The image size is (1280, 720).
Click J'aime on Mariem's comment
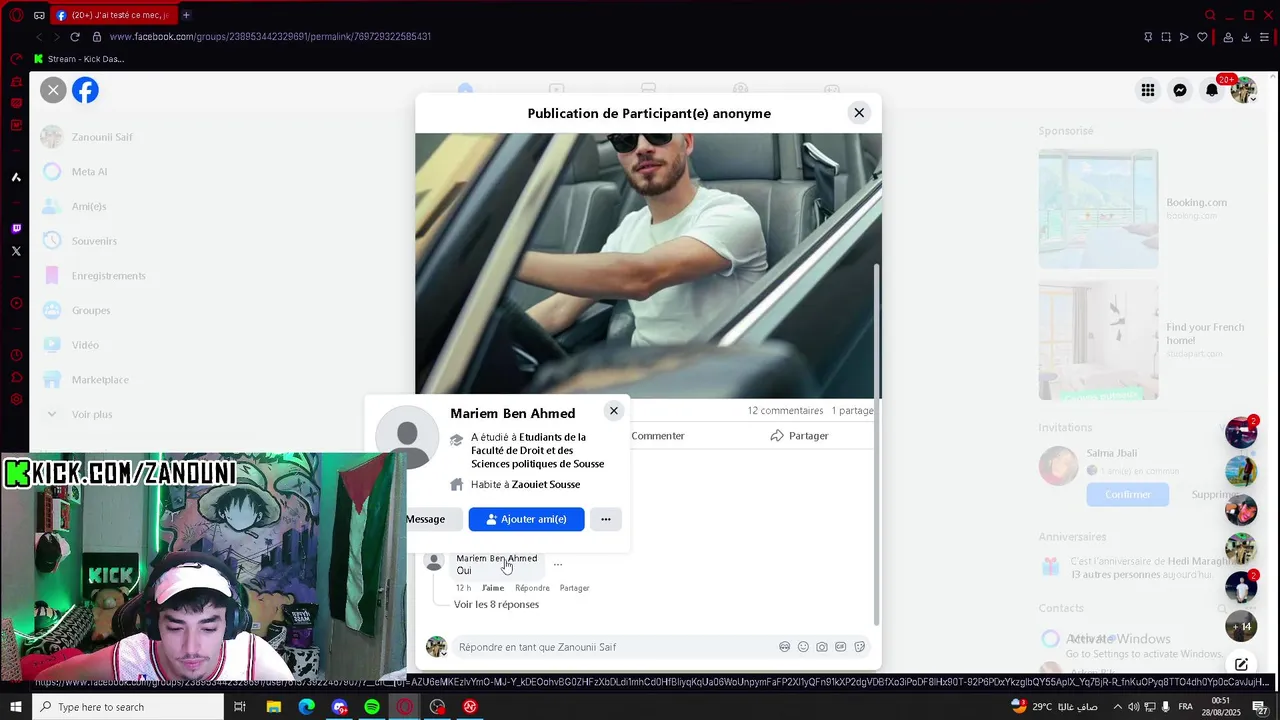coord(493,588)
